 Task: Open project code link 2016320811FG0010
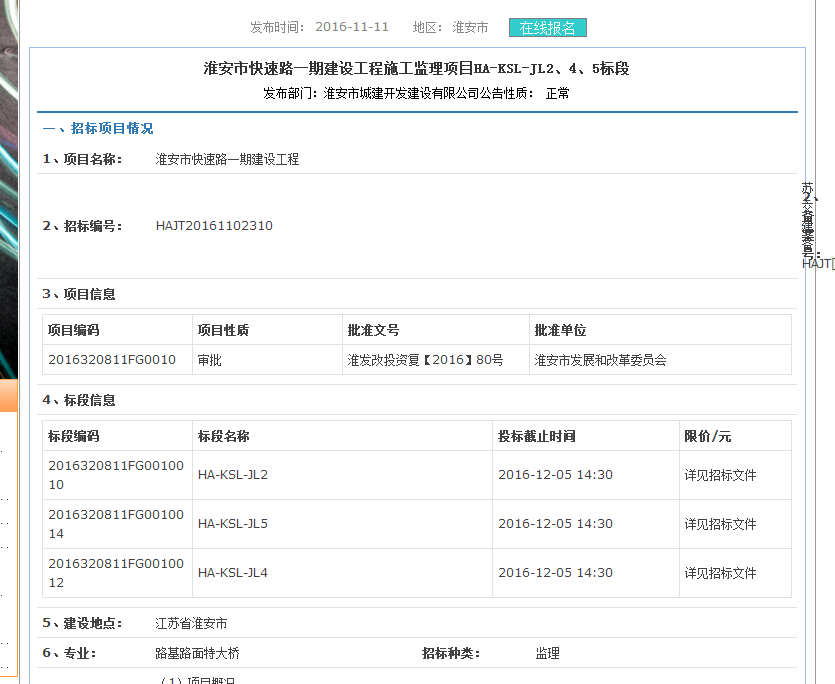tap(111, 360)
